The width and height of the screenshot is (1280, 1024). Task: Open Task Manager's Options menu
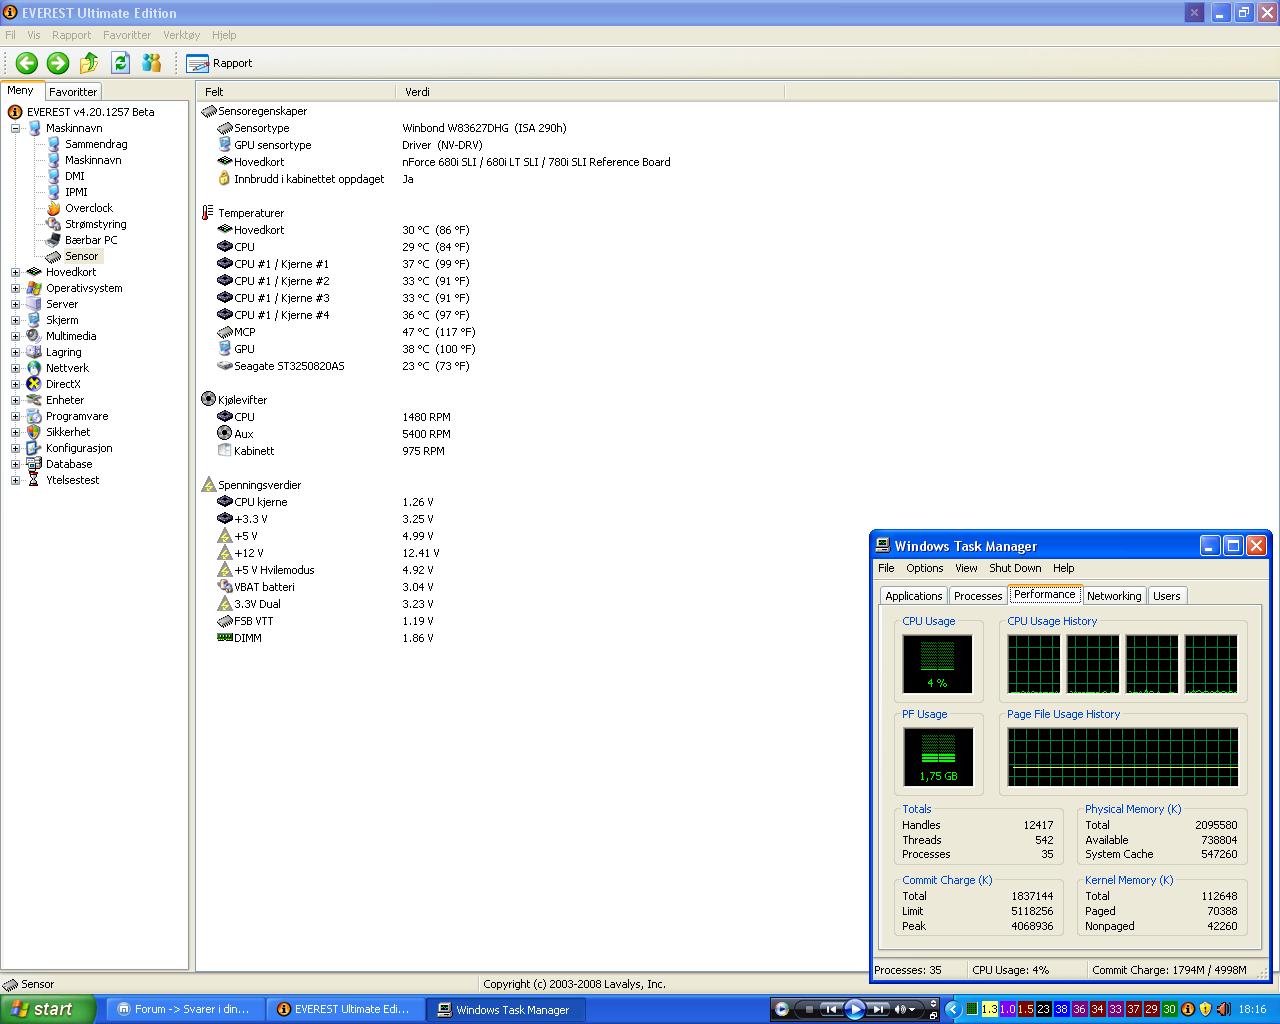coord(925,568)
